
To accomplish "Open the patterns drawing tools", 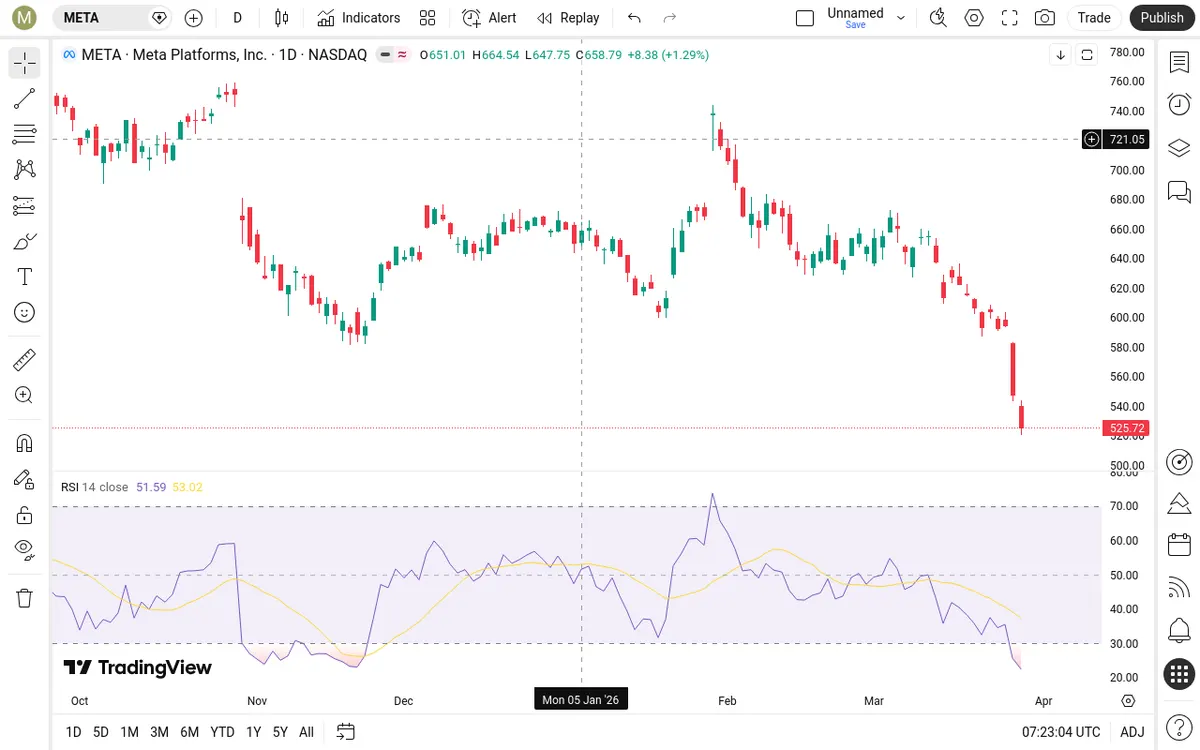I will (x=25, y=170).
